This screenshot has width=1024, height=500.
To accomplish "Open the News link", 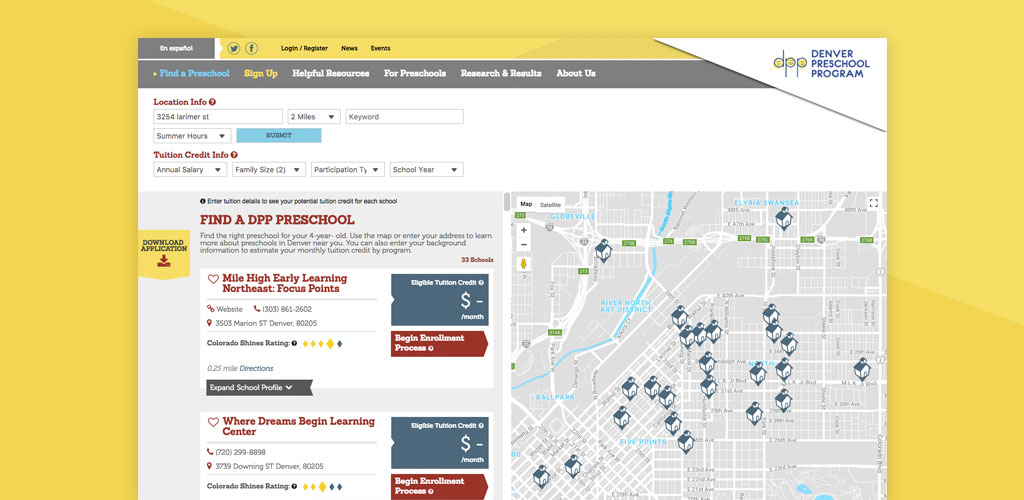I will tap(349, 48).
